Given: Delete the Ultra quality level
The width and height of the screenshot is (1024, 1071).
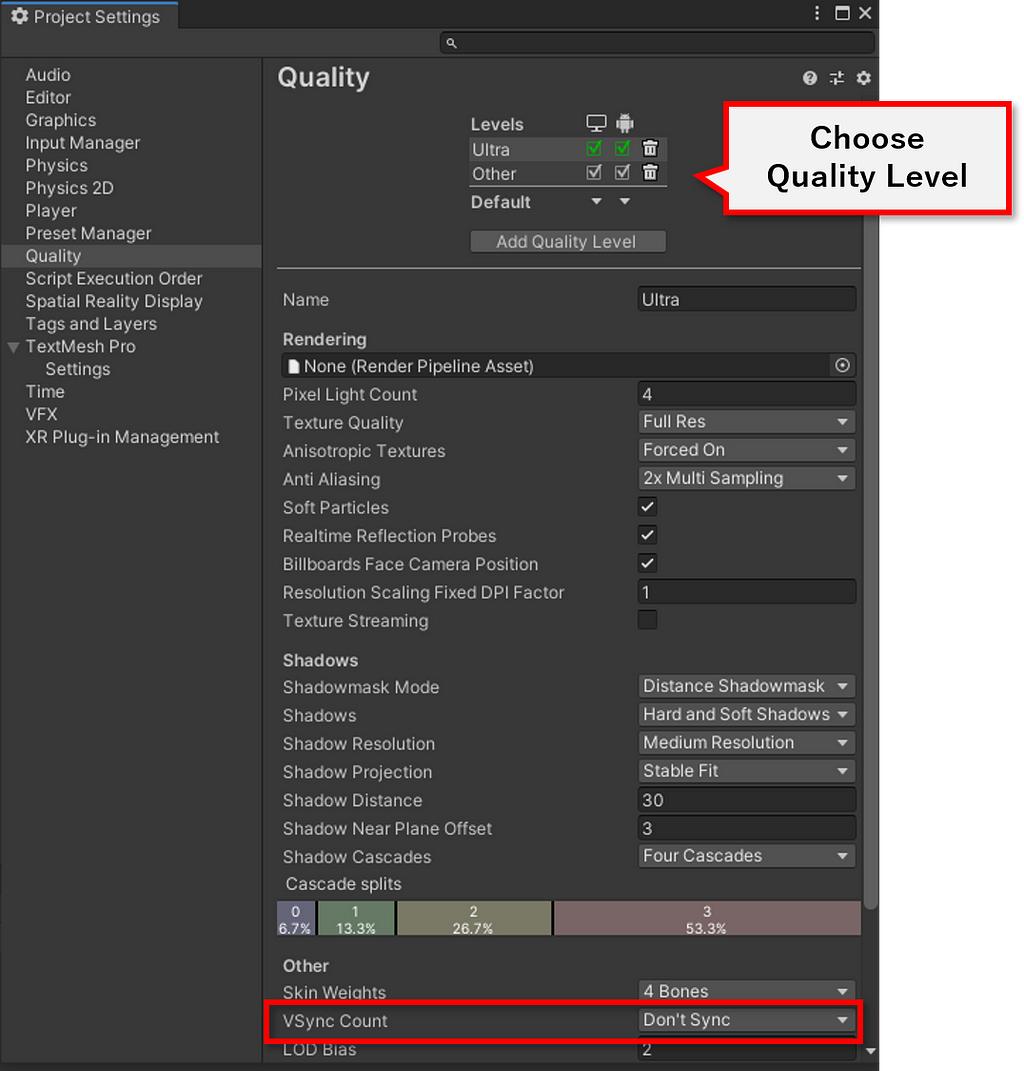Looking at the screenshot, I should (650, 148).
